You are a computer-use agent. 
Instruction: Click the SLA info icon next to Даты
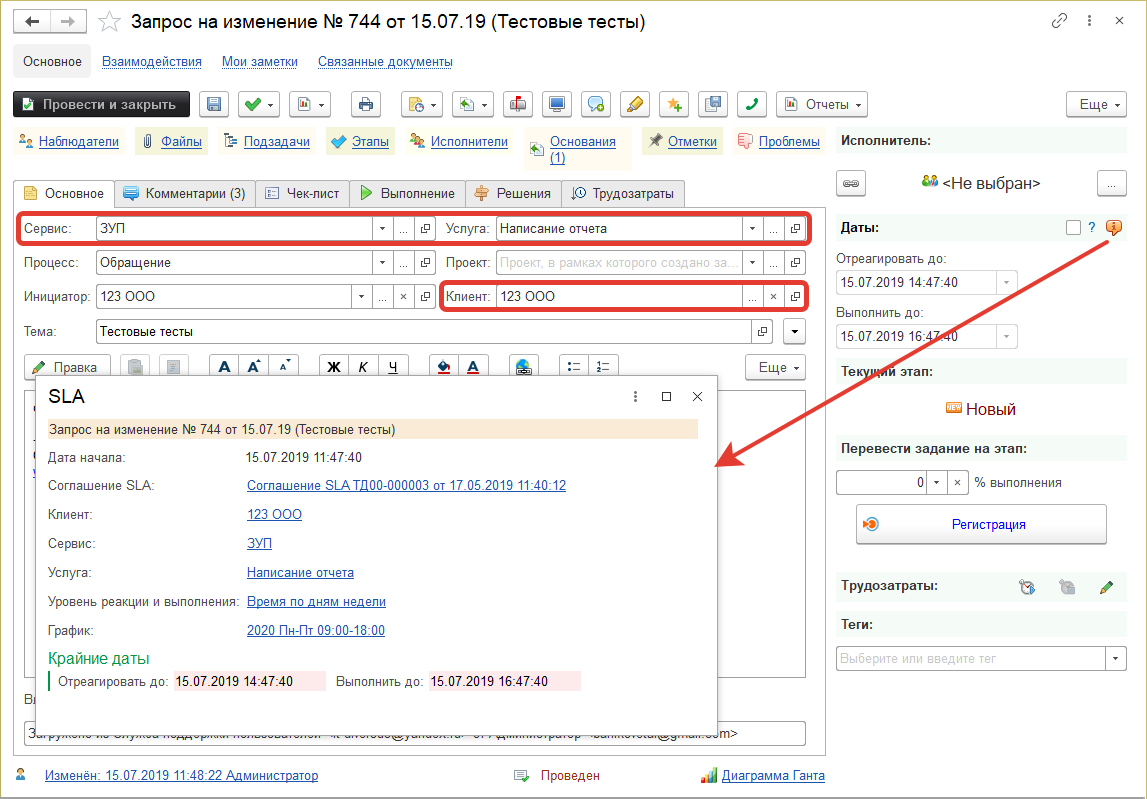(1113, 228)
